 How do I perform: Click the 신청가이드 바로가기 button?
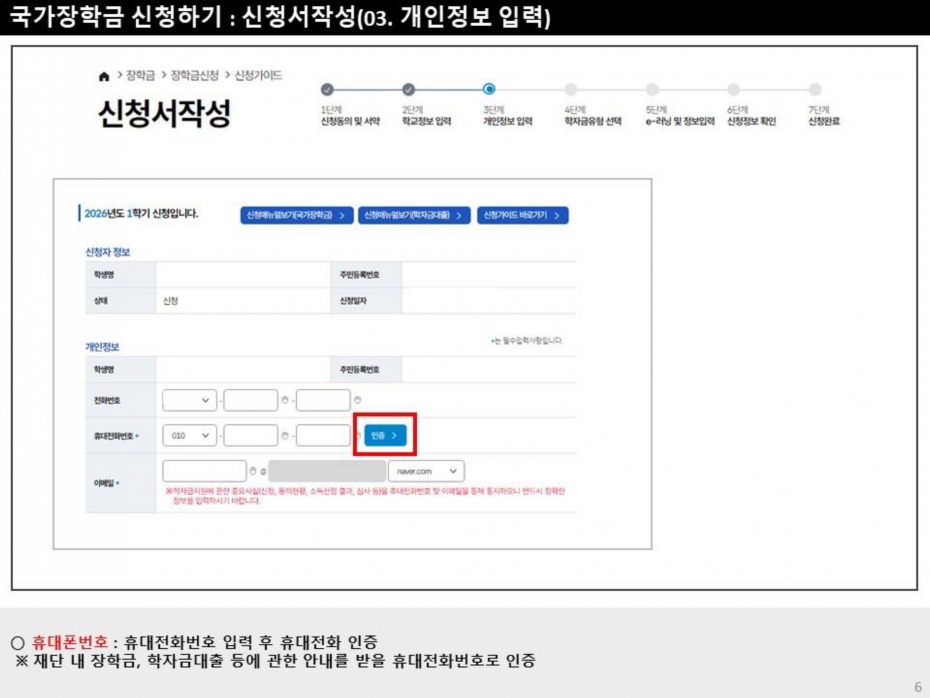tap(522, 215)
